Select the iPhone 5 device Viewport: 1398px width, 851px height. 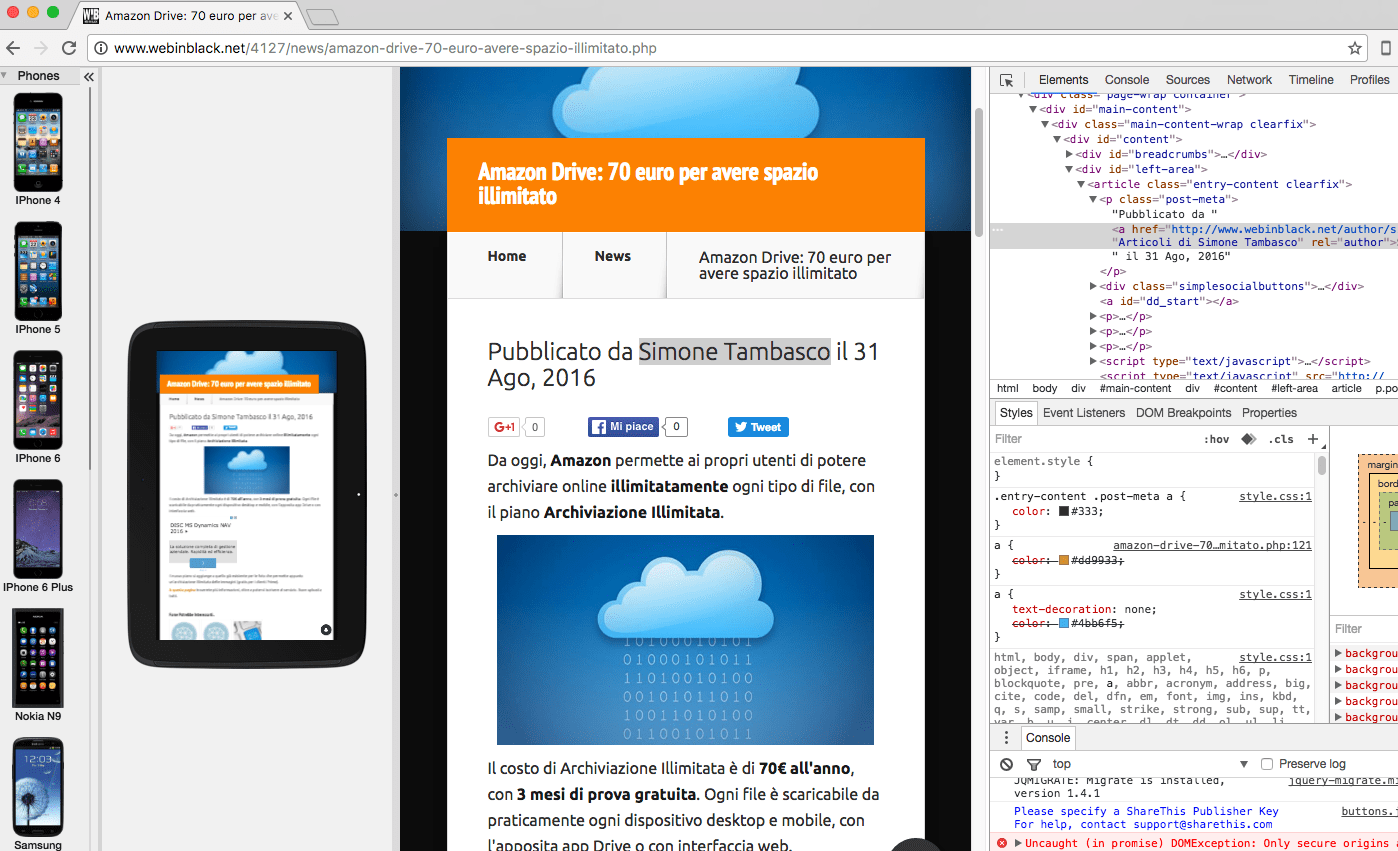tap(38, 278)
